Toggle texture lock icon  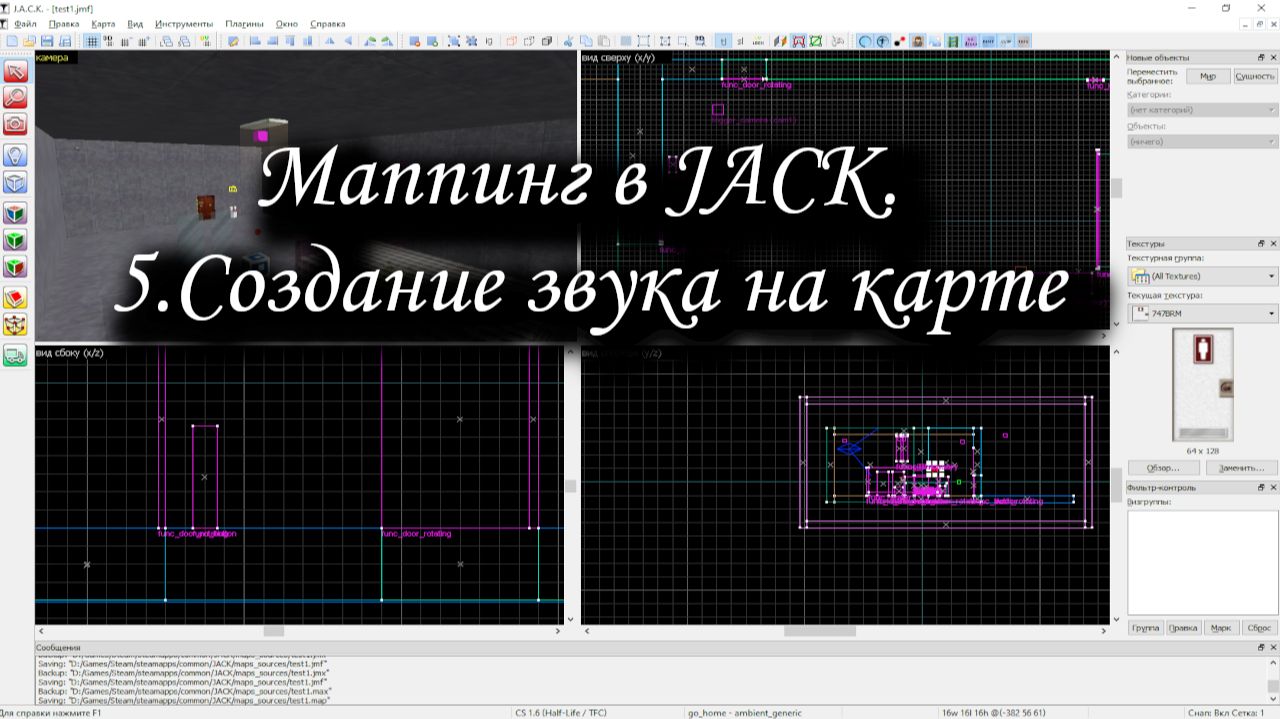click(723, 41)
